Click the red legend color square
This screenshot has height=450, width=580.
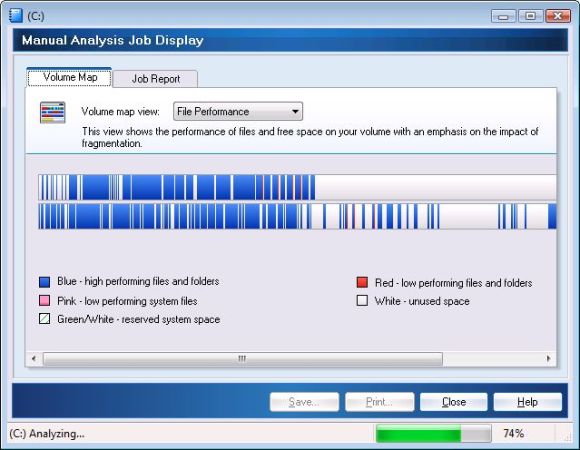tap(362, 282)
